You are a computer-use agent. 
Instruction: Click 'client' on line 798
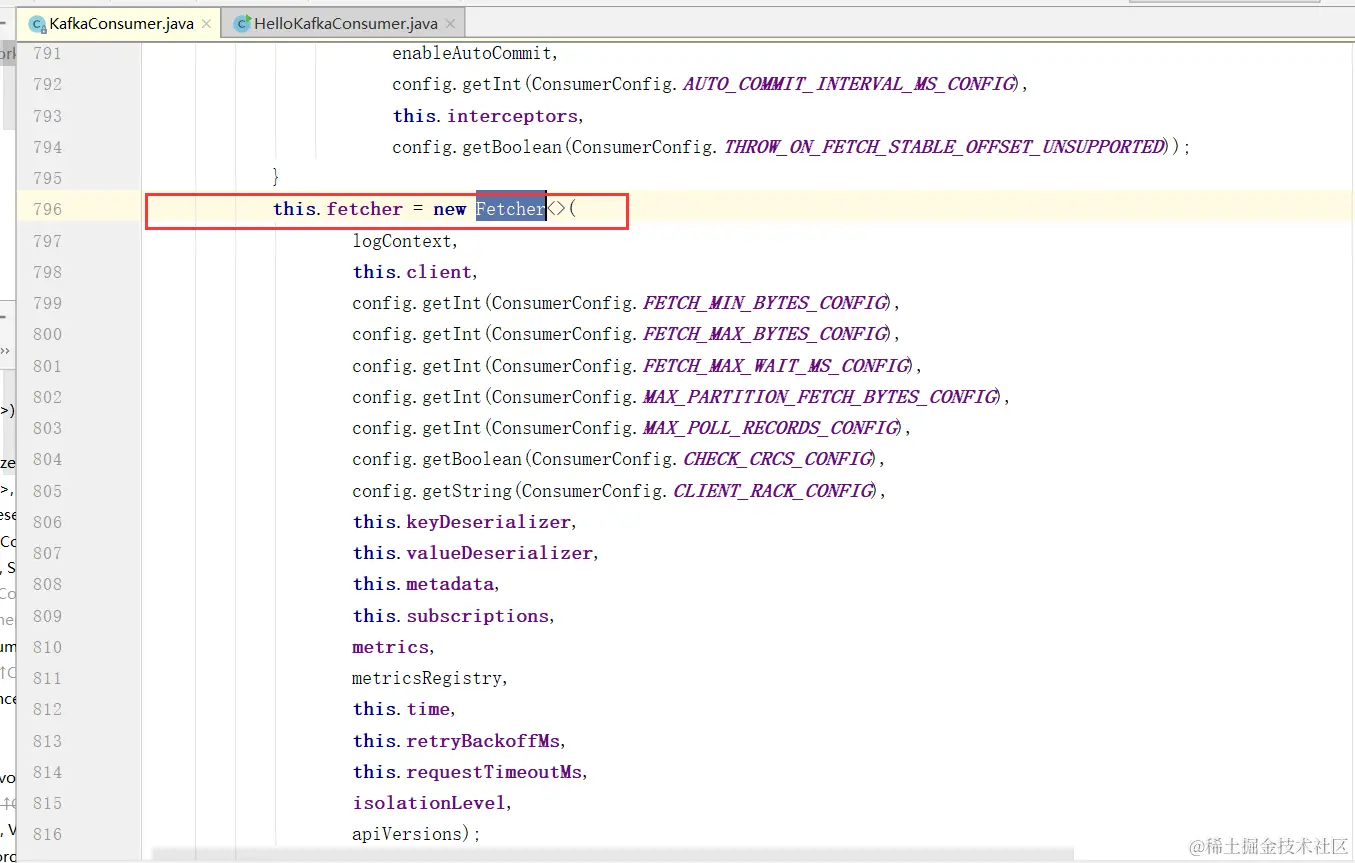click(x=439, y=271)
